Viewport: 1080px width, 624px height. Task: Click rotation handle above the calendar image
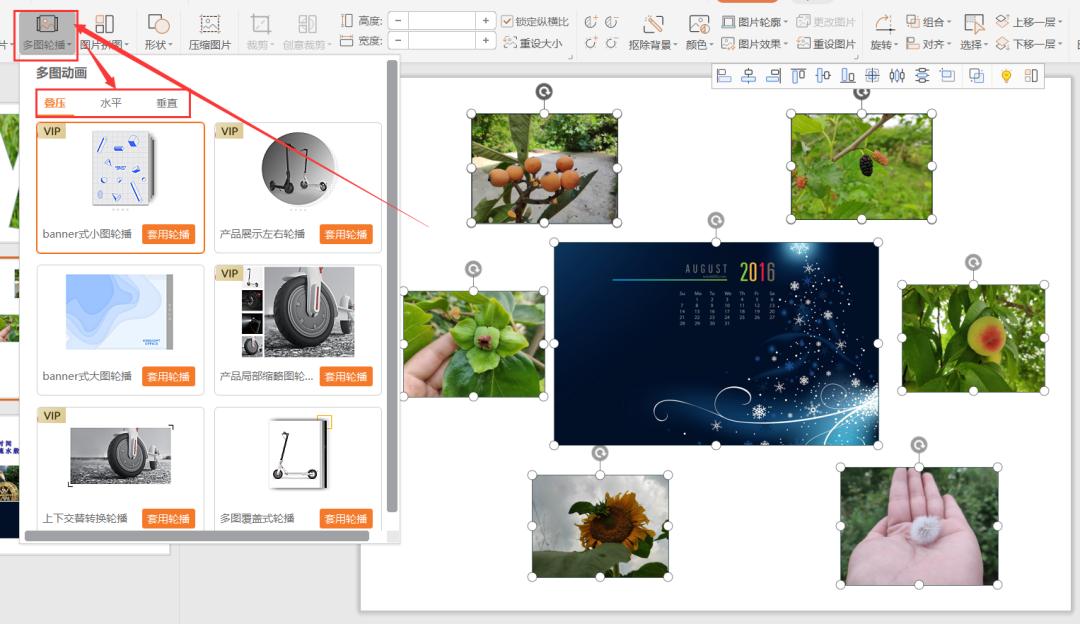click(715, 220)
